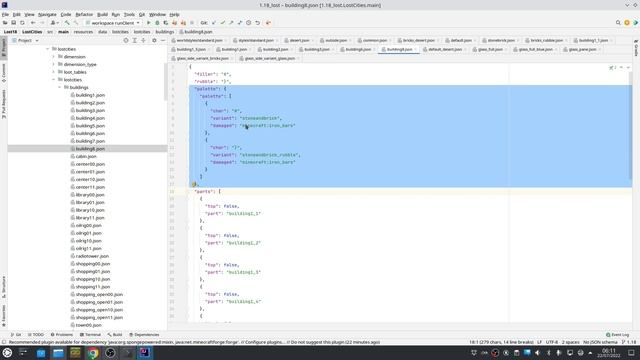Open the Problems tool window
Image resolution: width=640 pixels, height=360 pixels.
(62, 335)
